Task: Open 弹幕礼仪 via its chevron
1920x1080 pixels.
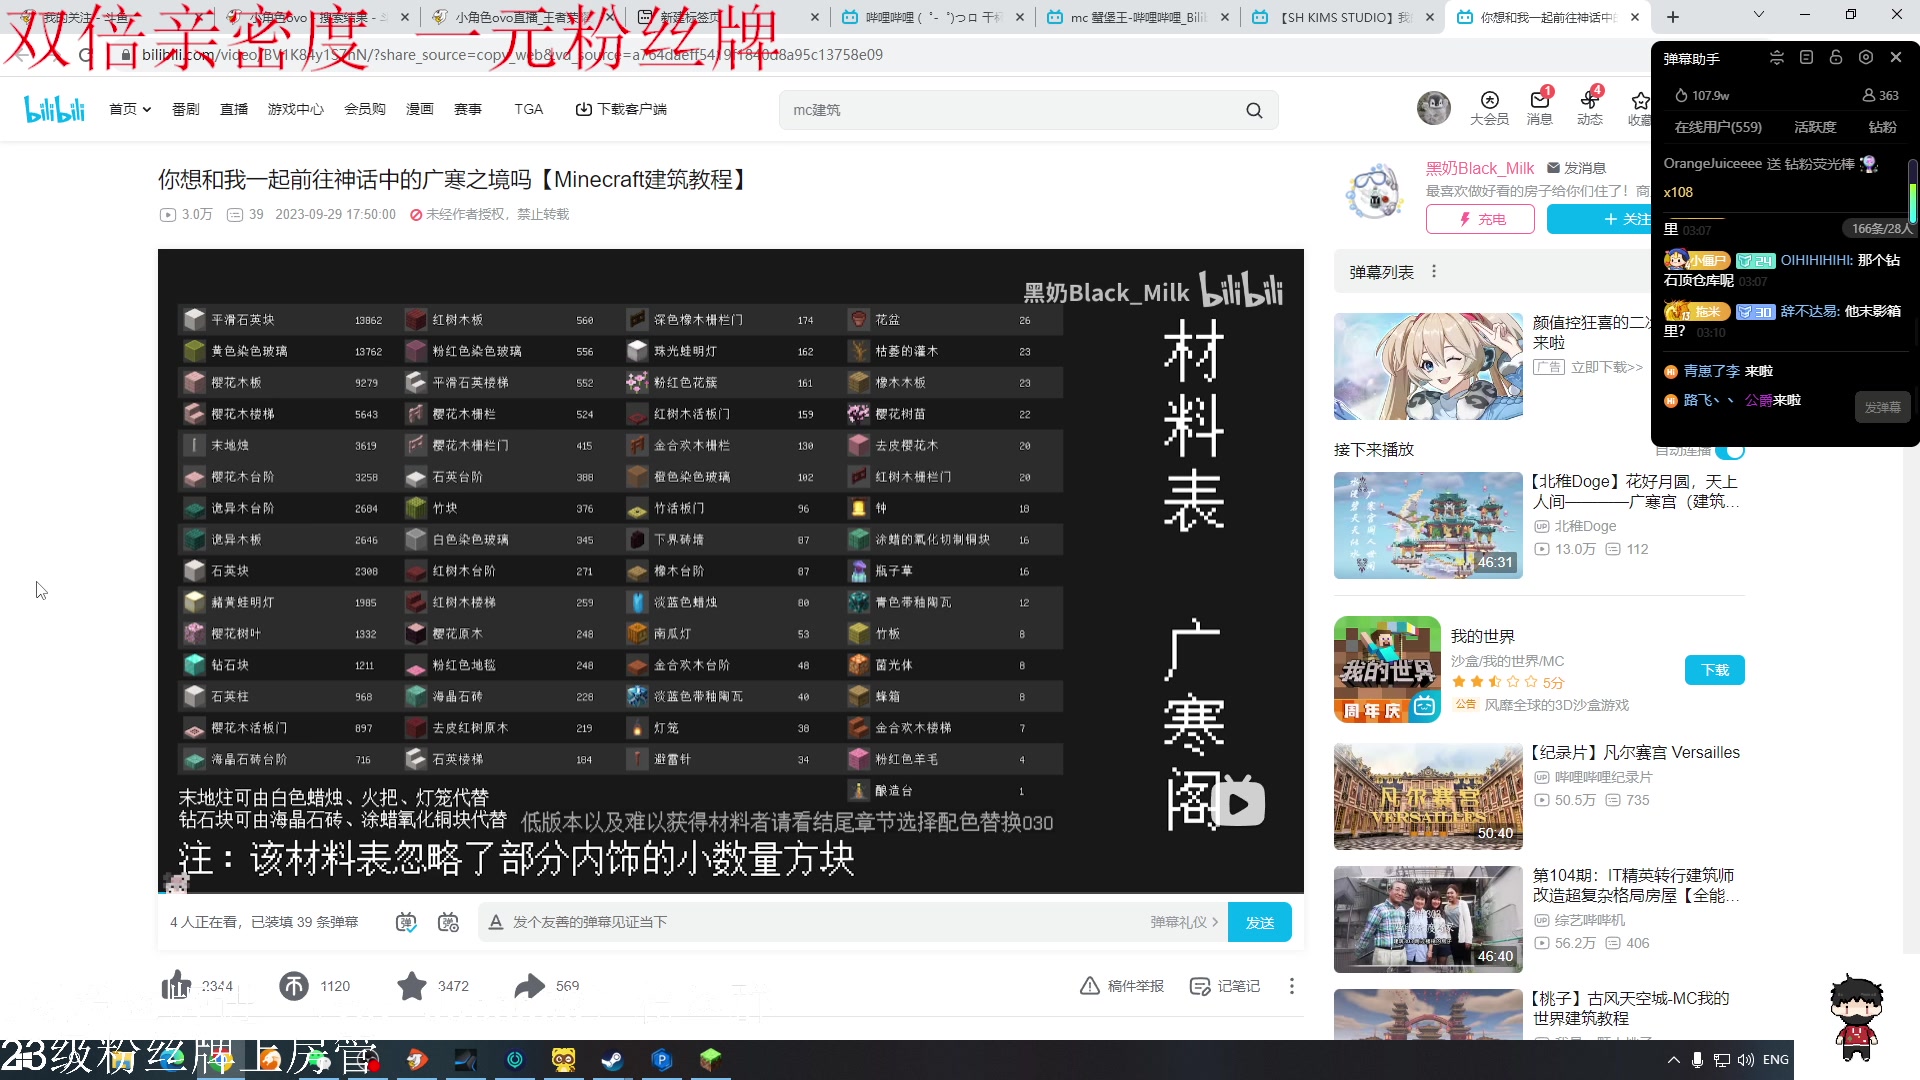Action: (1215, 922)
